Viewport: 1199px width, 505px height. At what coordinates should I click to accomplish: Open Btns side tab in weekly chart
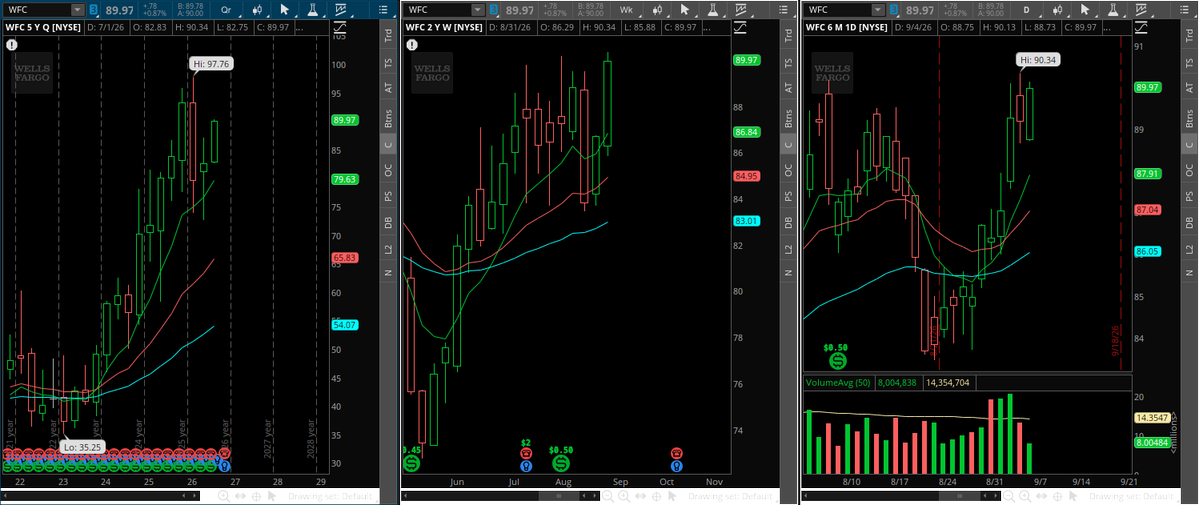point(789,117)
